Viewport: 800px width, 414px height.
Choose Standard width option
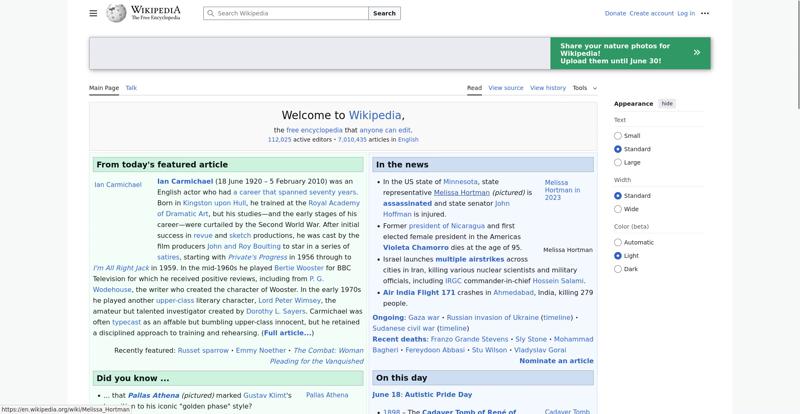click(x=618, y=196)
